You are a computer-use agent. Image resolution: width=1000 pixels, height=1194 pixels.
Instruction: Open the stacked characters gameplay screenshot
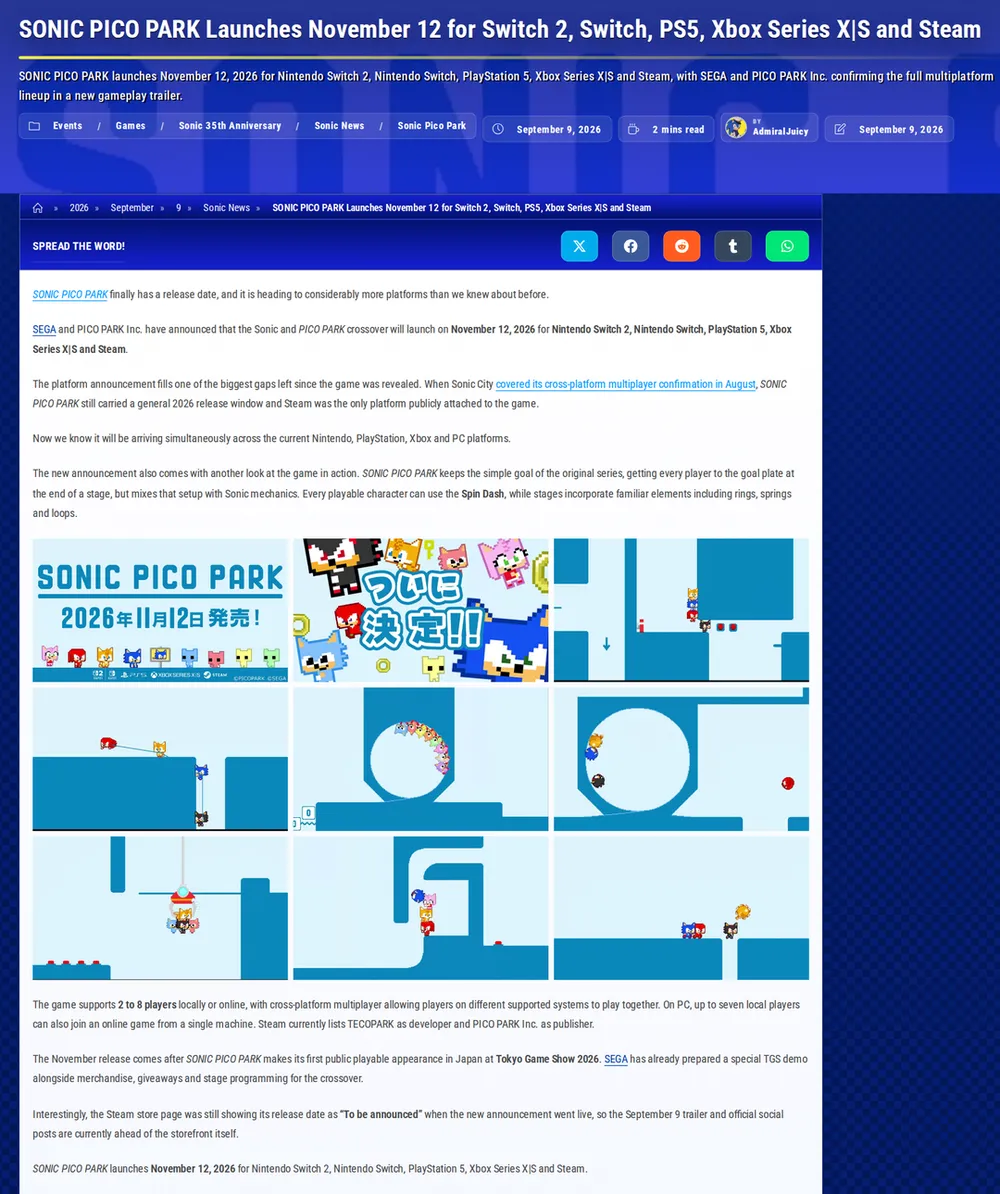[x=420, y=908]
